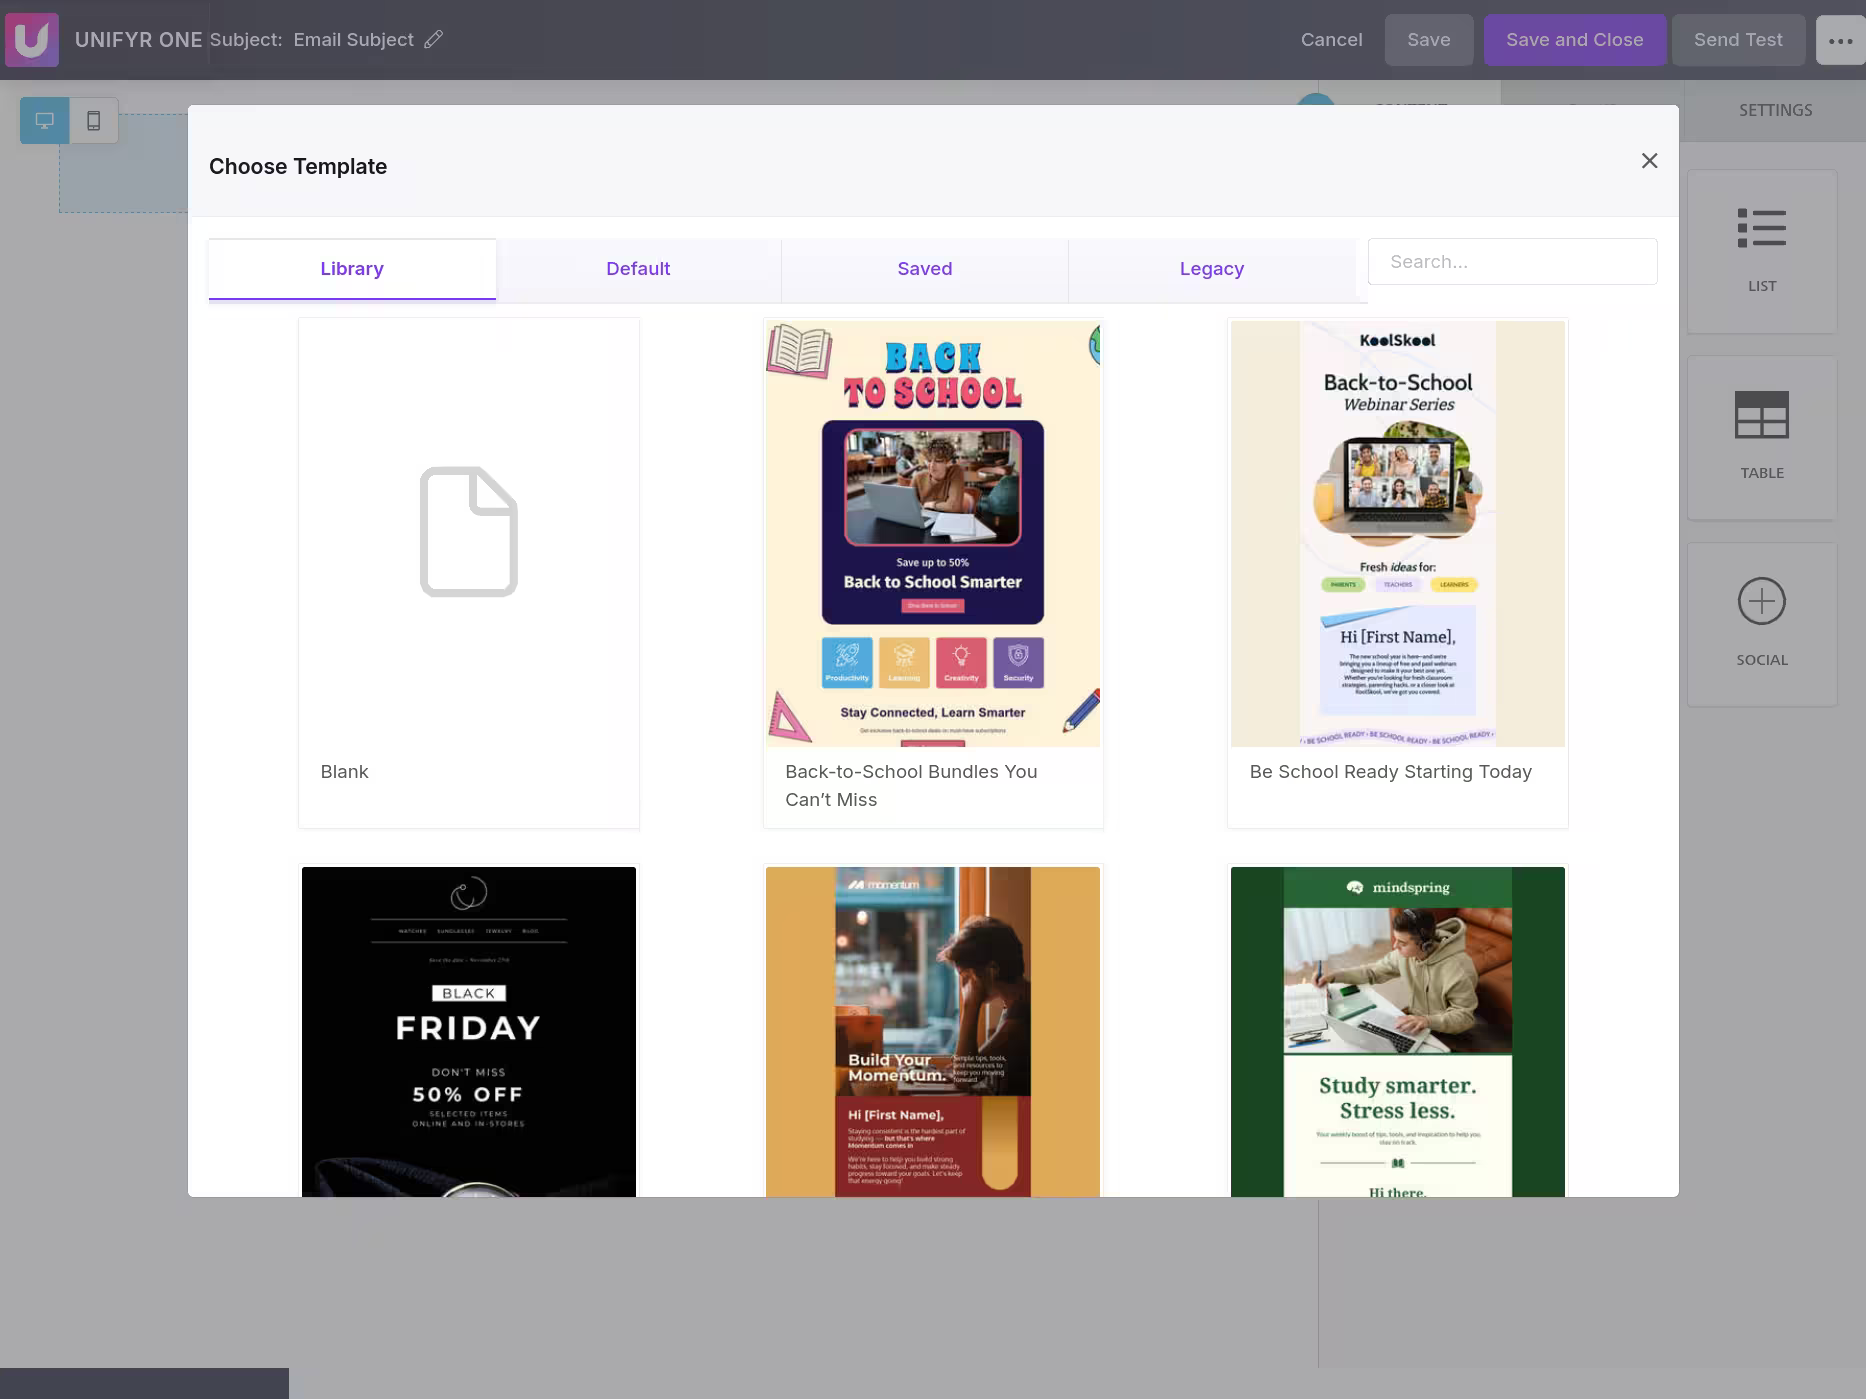
Task: Choose the Black Friday template thumbnail
Action: click(469, 1032)
